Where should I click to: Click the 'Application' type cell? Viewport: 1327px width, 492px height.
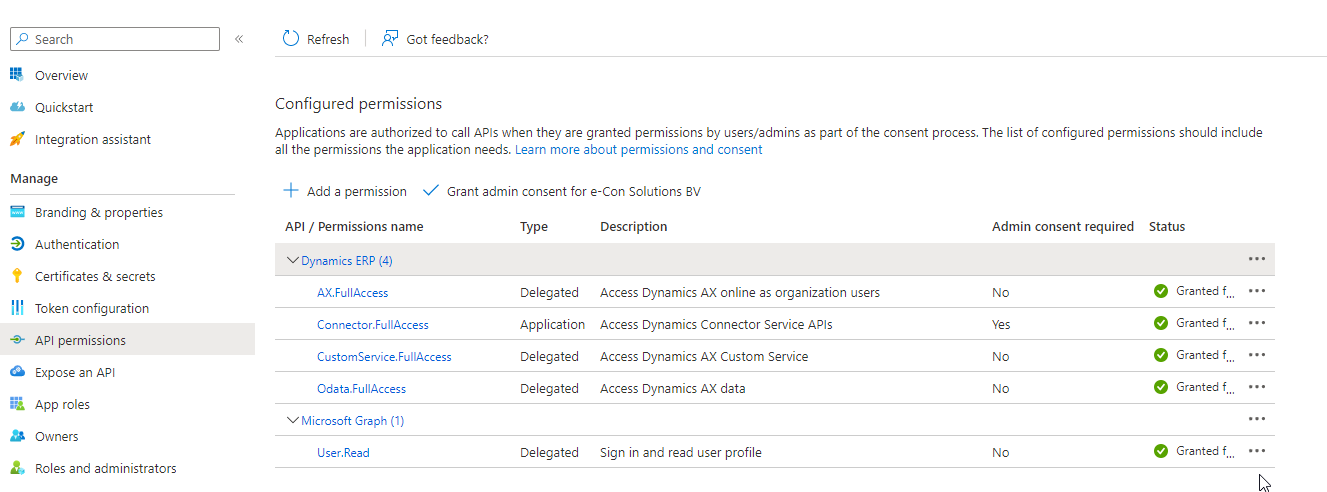pos(552,325)
